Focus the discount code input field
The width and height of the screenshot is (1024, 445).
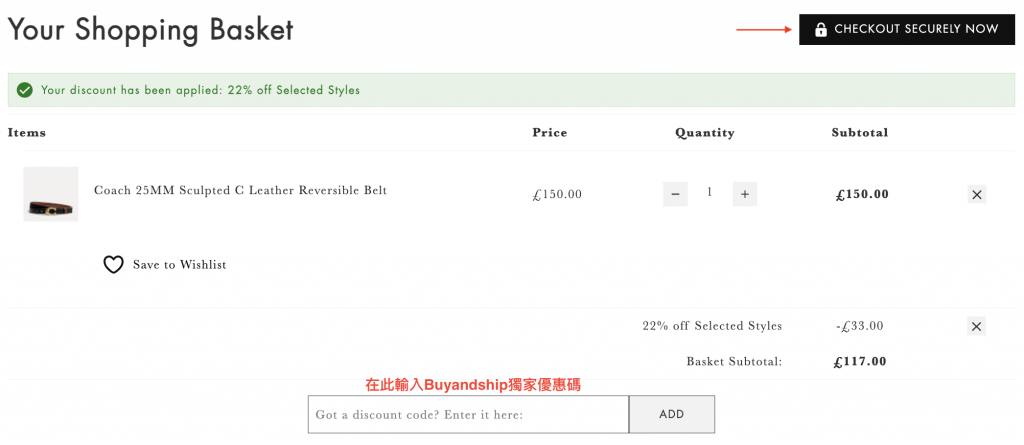[x=468, y=414]
